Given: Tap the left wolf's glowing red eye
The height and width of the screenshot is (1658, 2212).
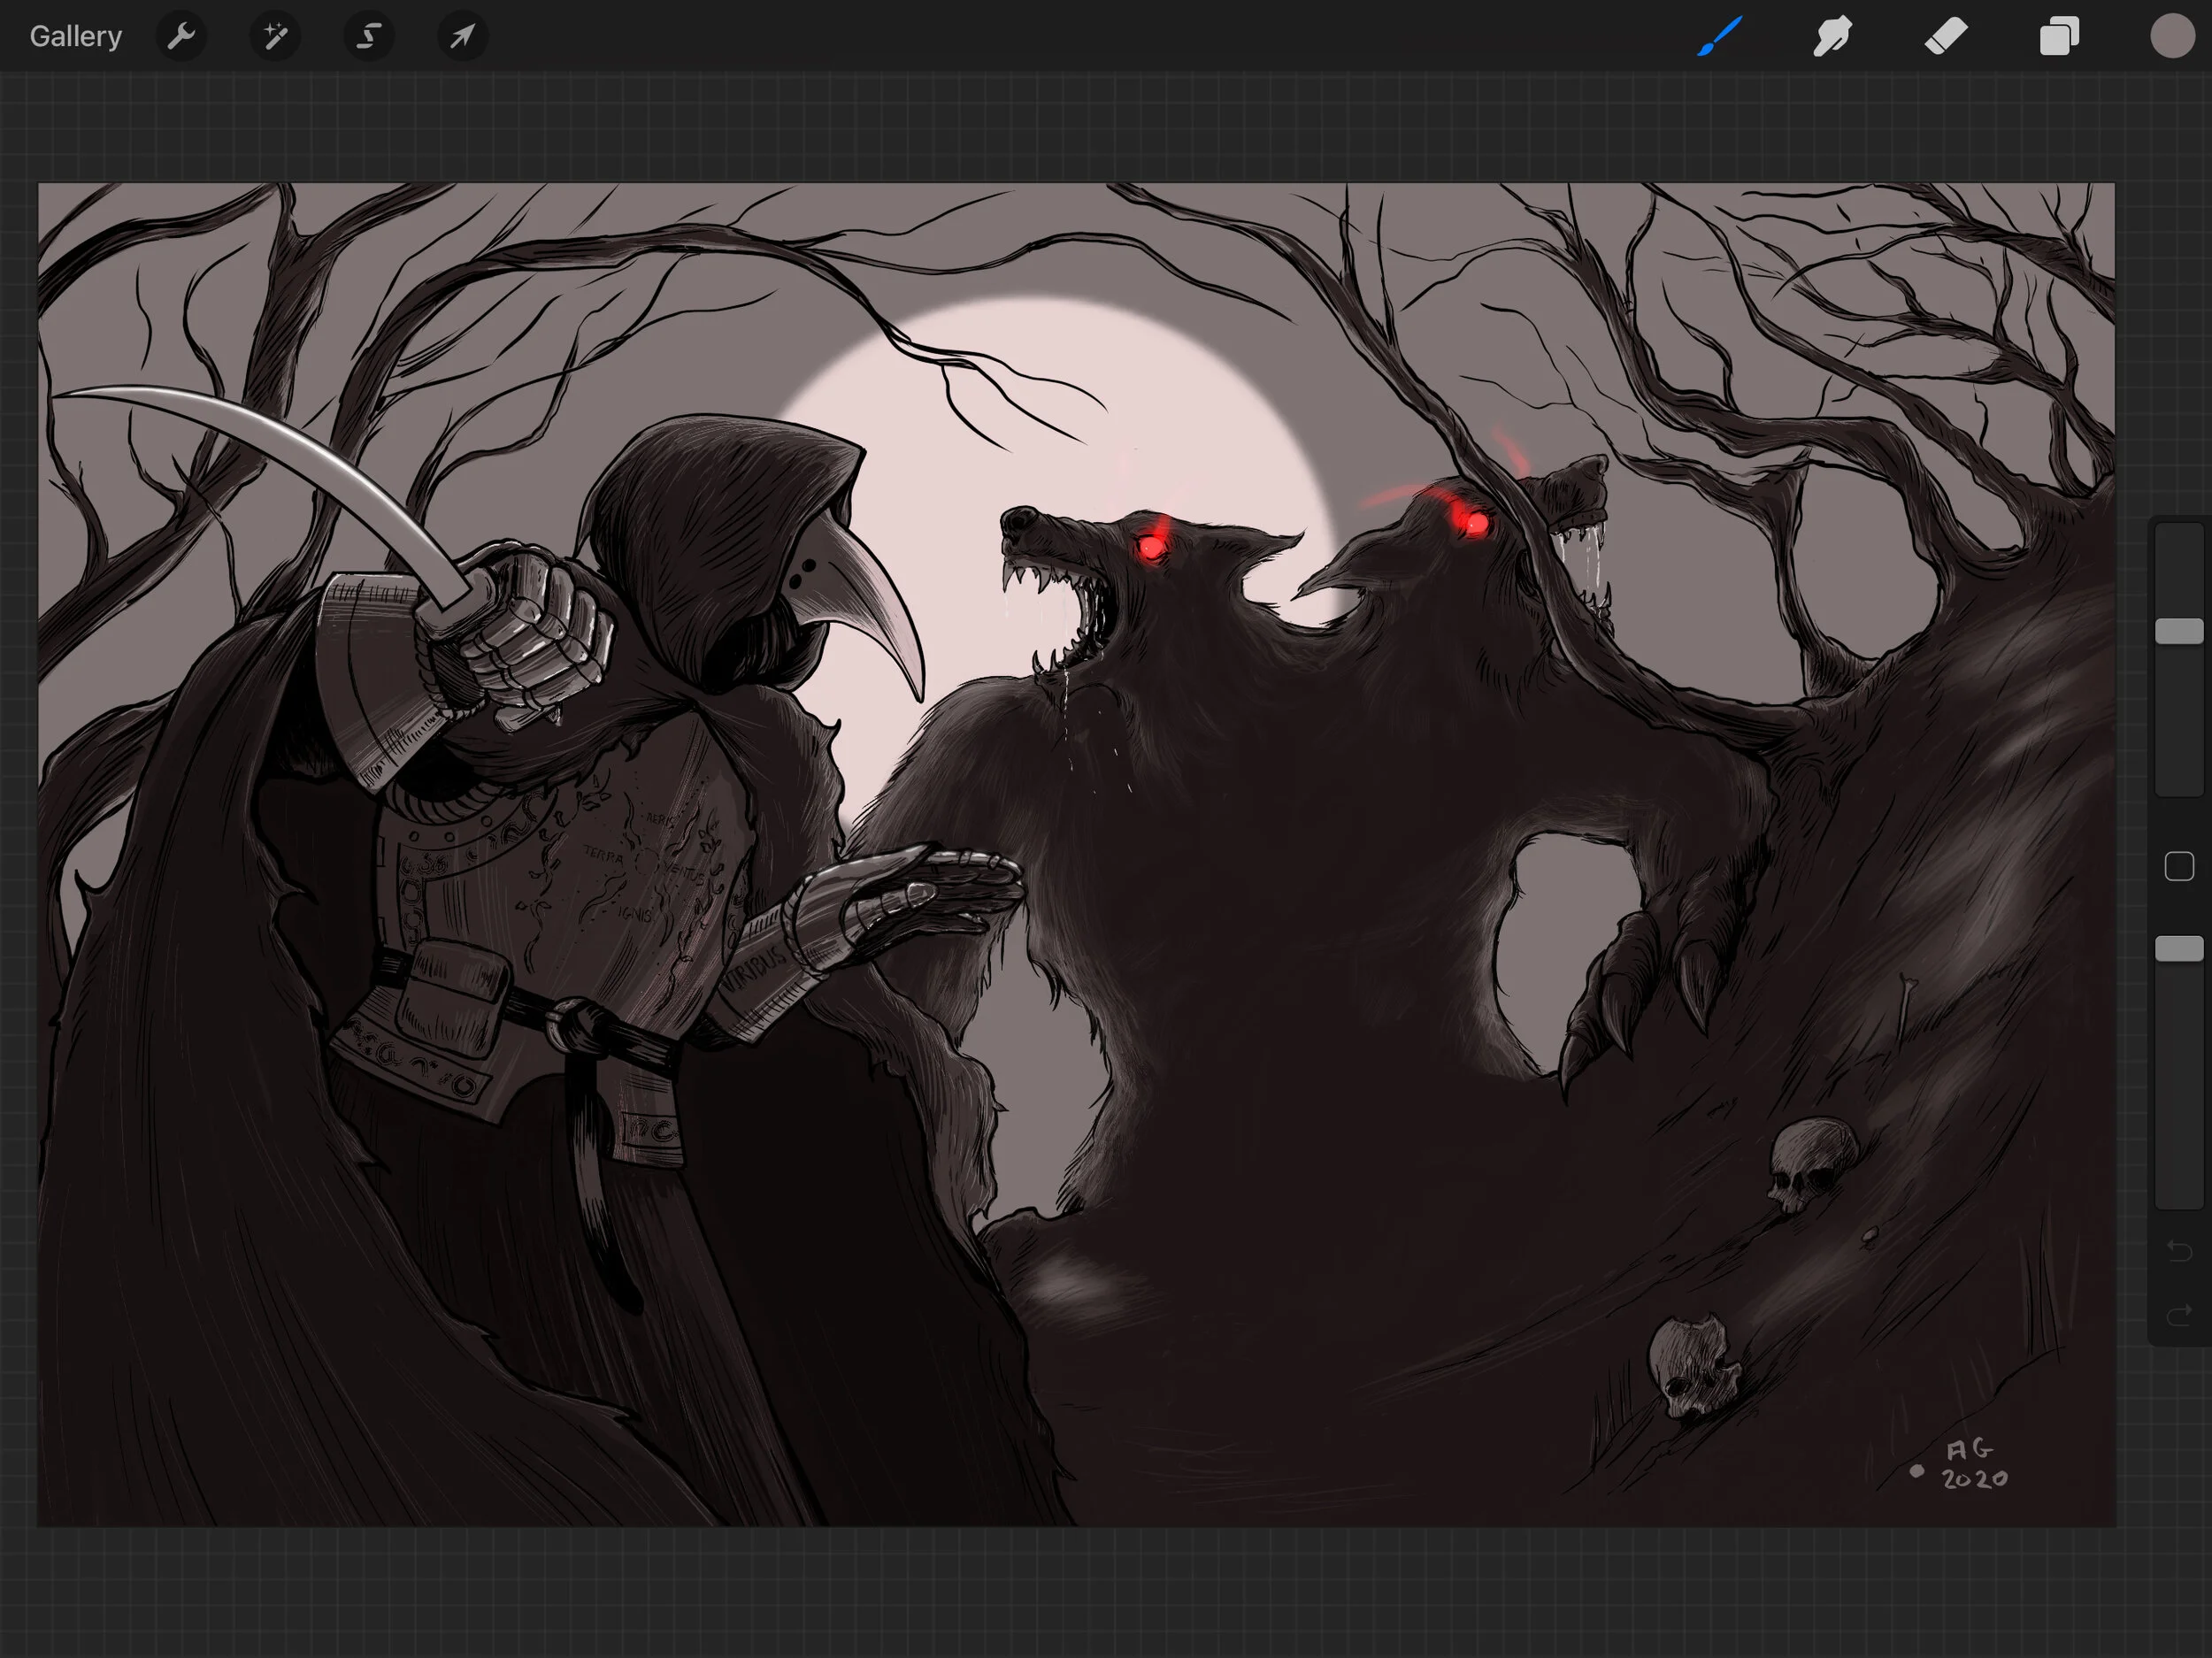Looking at the screenshot, I should point(1151,546).
